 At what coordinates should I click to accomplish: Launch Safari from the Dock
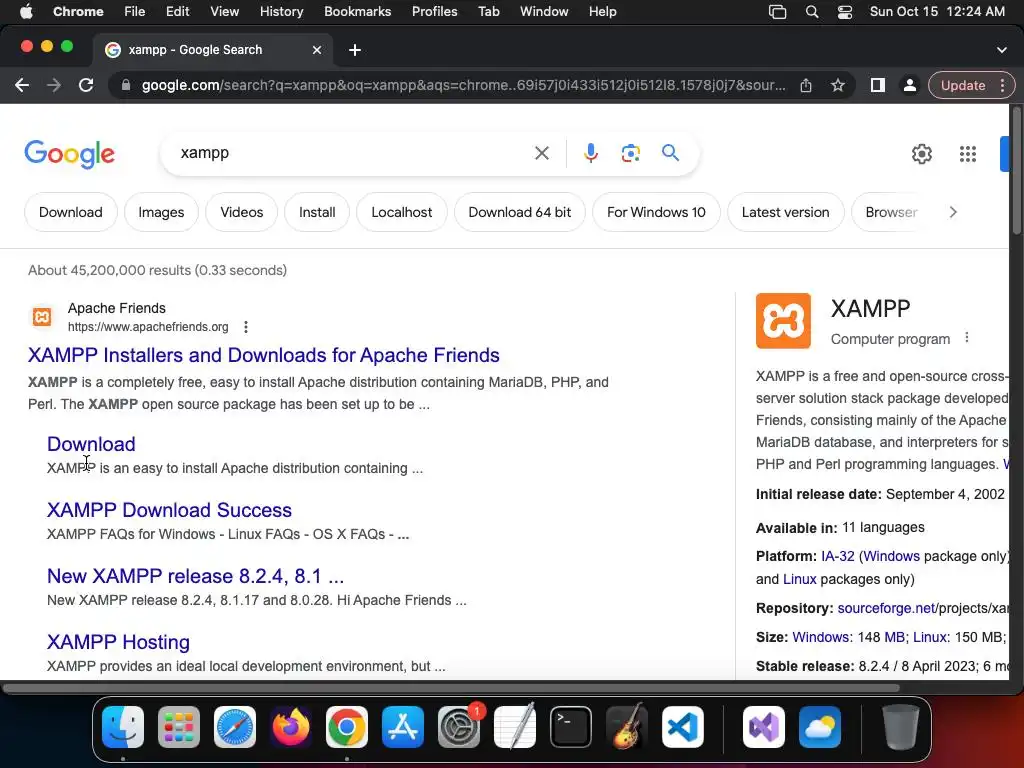[234, 727]
